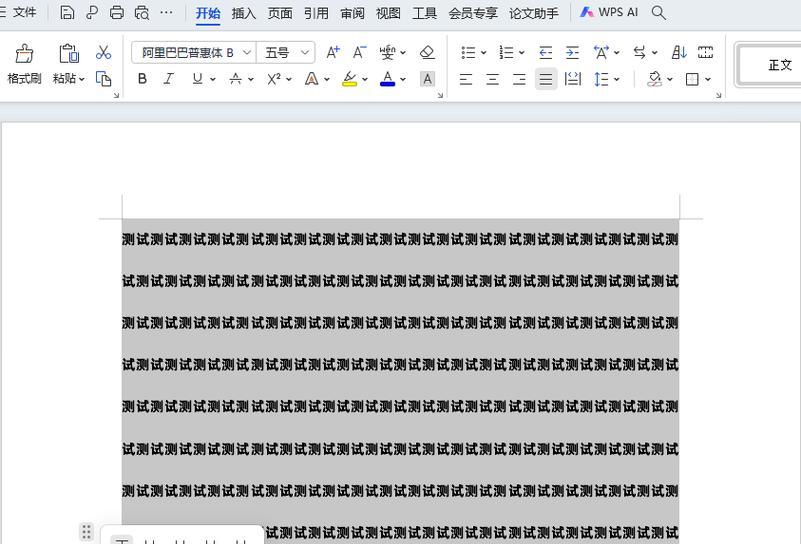801x544 pixels.
Task: Align text right
Action: pos(519,79)
